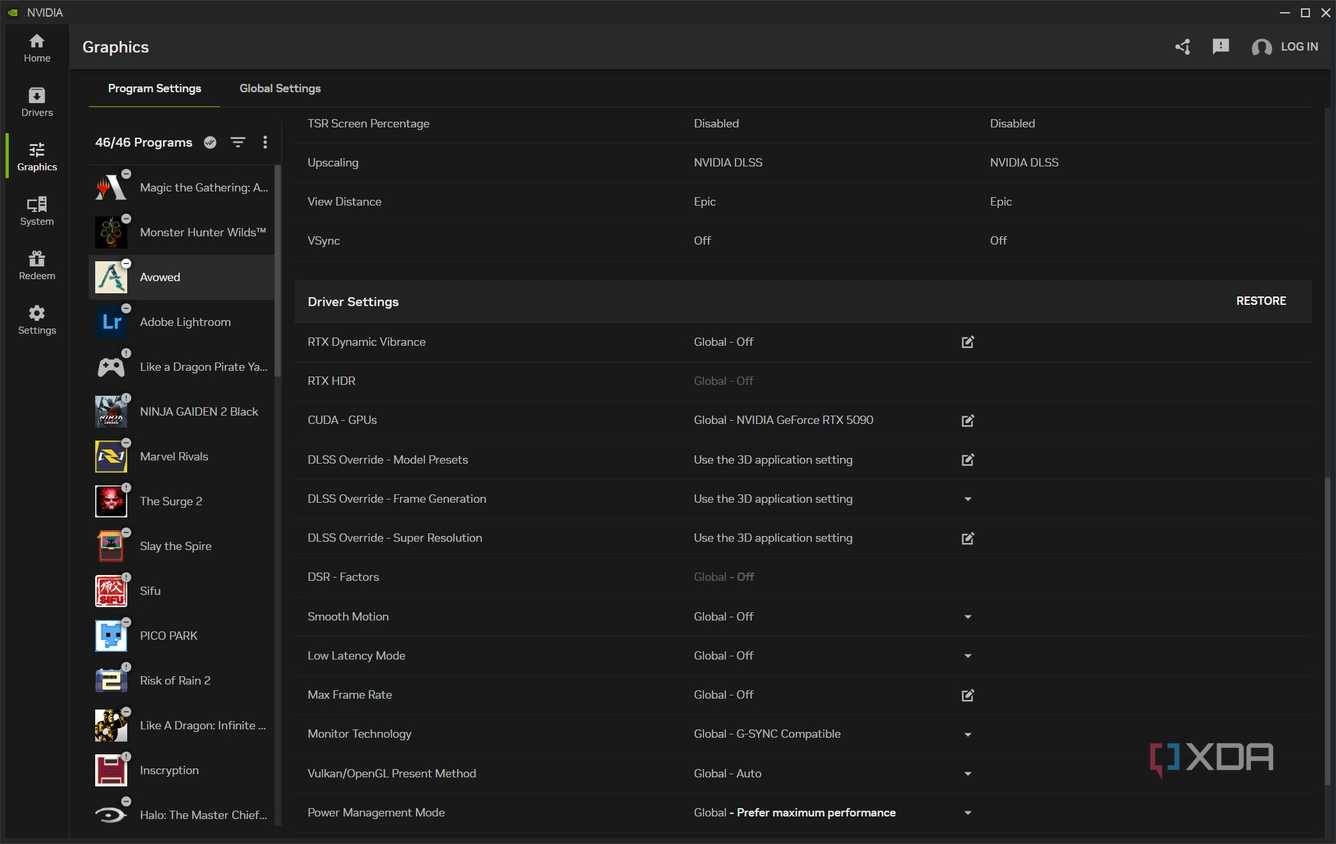Edit the CUDA - GPUs setting
The image size is (1336, 844).
coord(968,420)
